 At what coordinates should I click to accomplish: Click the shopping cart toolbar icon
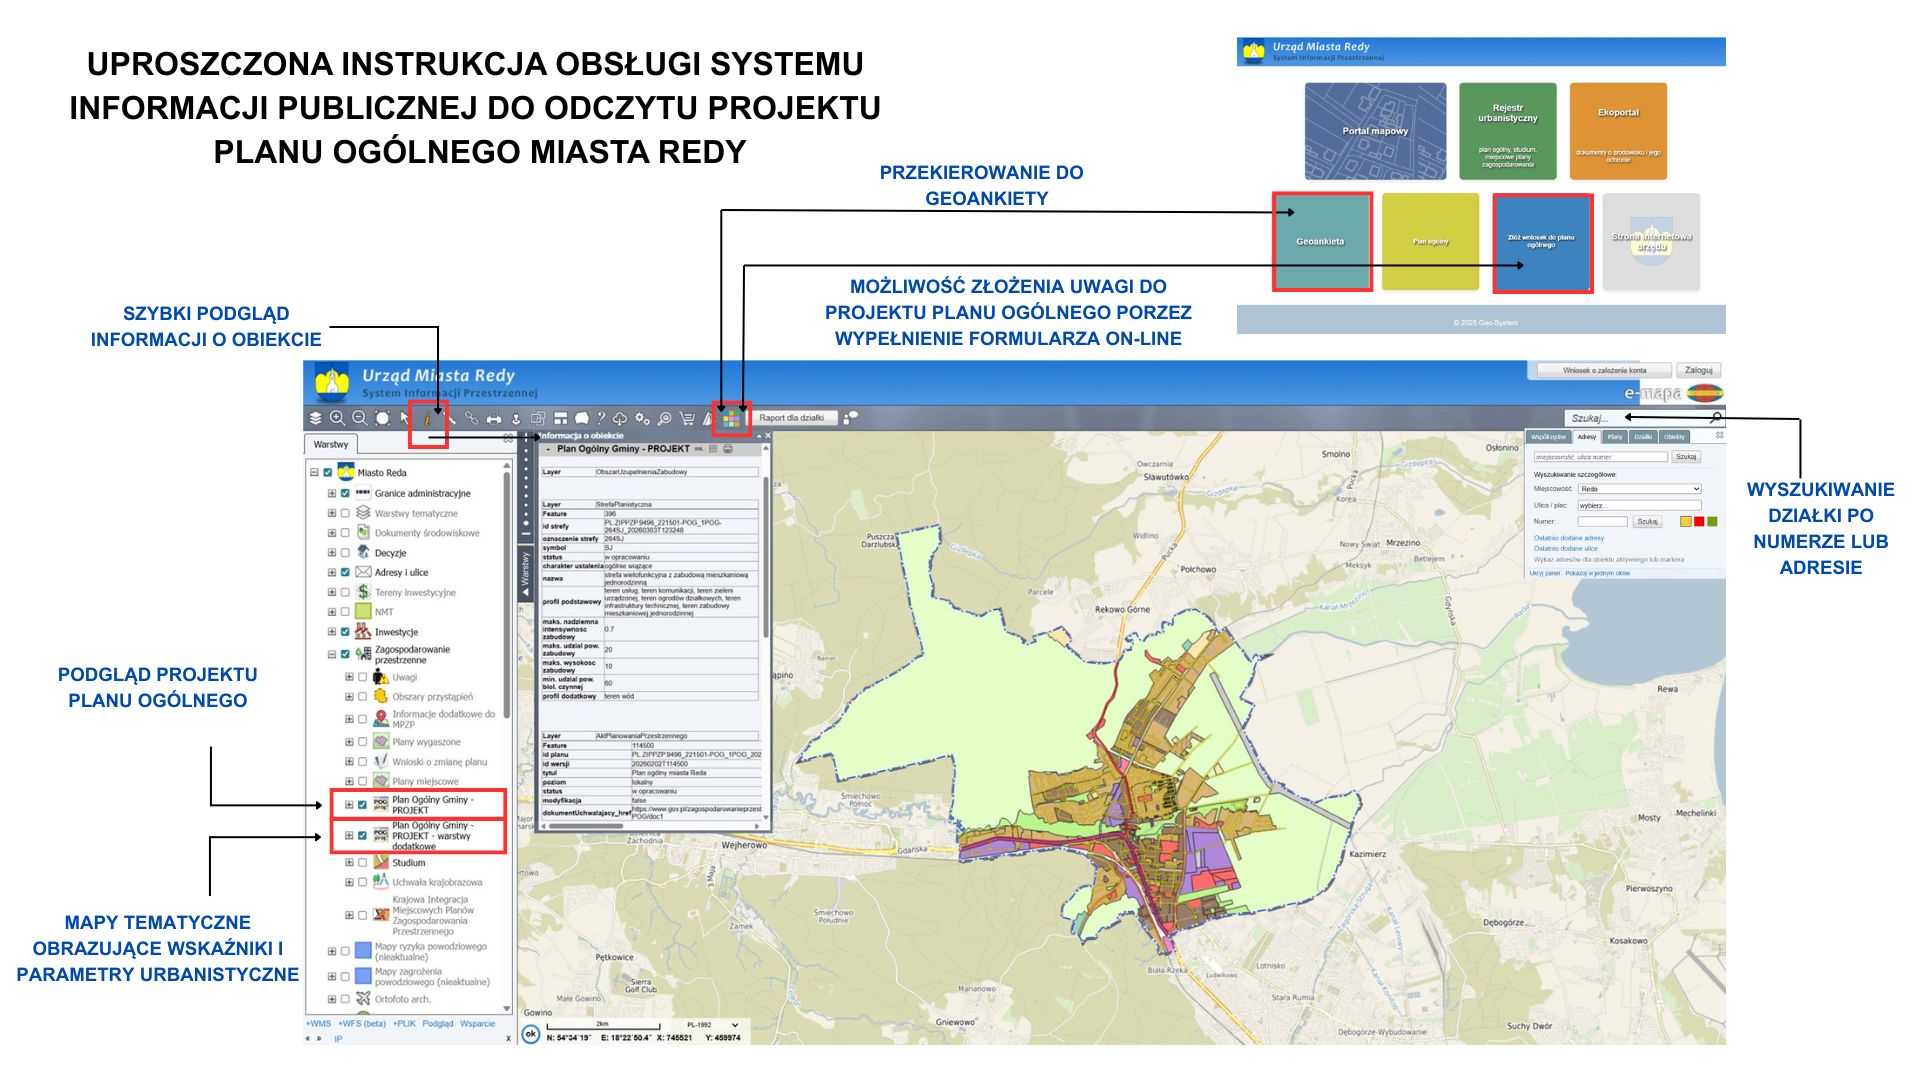coord(687,418)
